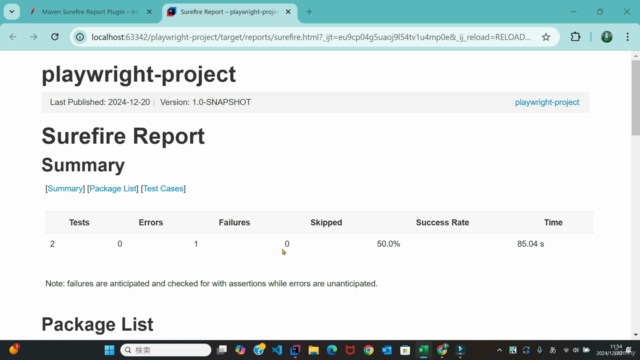Open File Explorer from the taskbar
The height and width of the screenshot is (360, 640).
[x=313, y=350]
